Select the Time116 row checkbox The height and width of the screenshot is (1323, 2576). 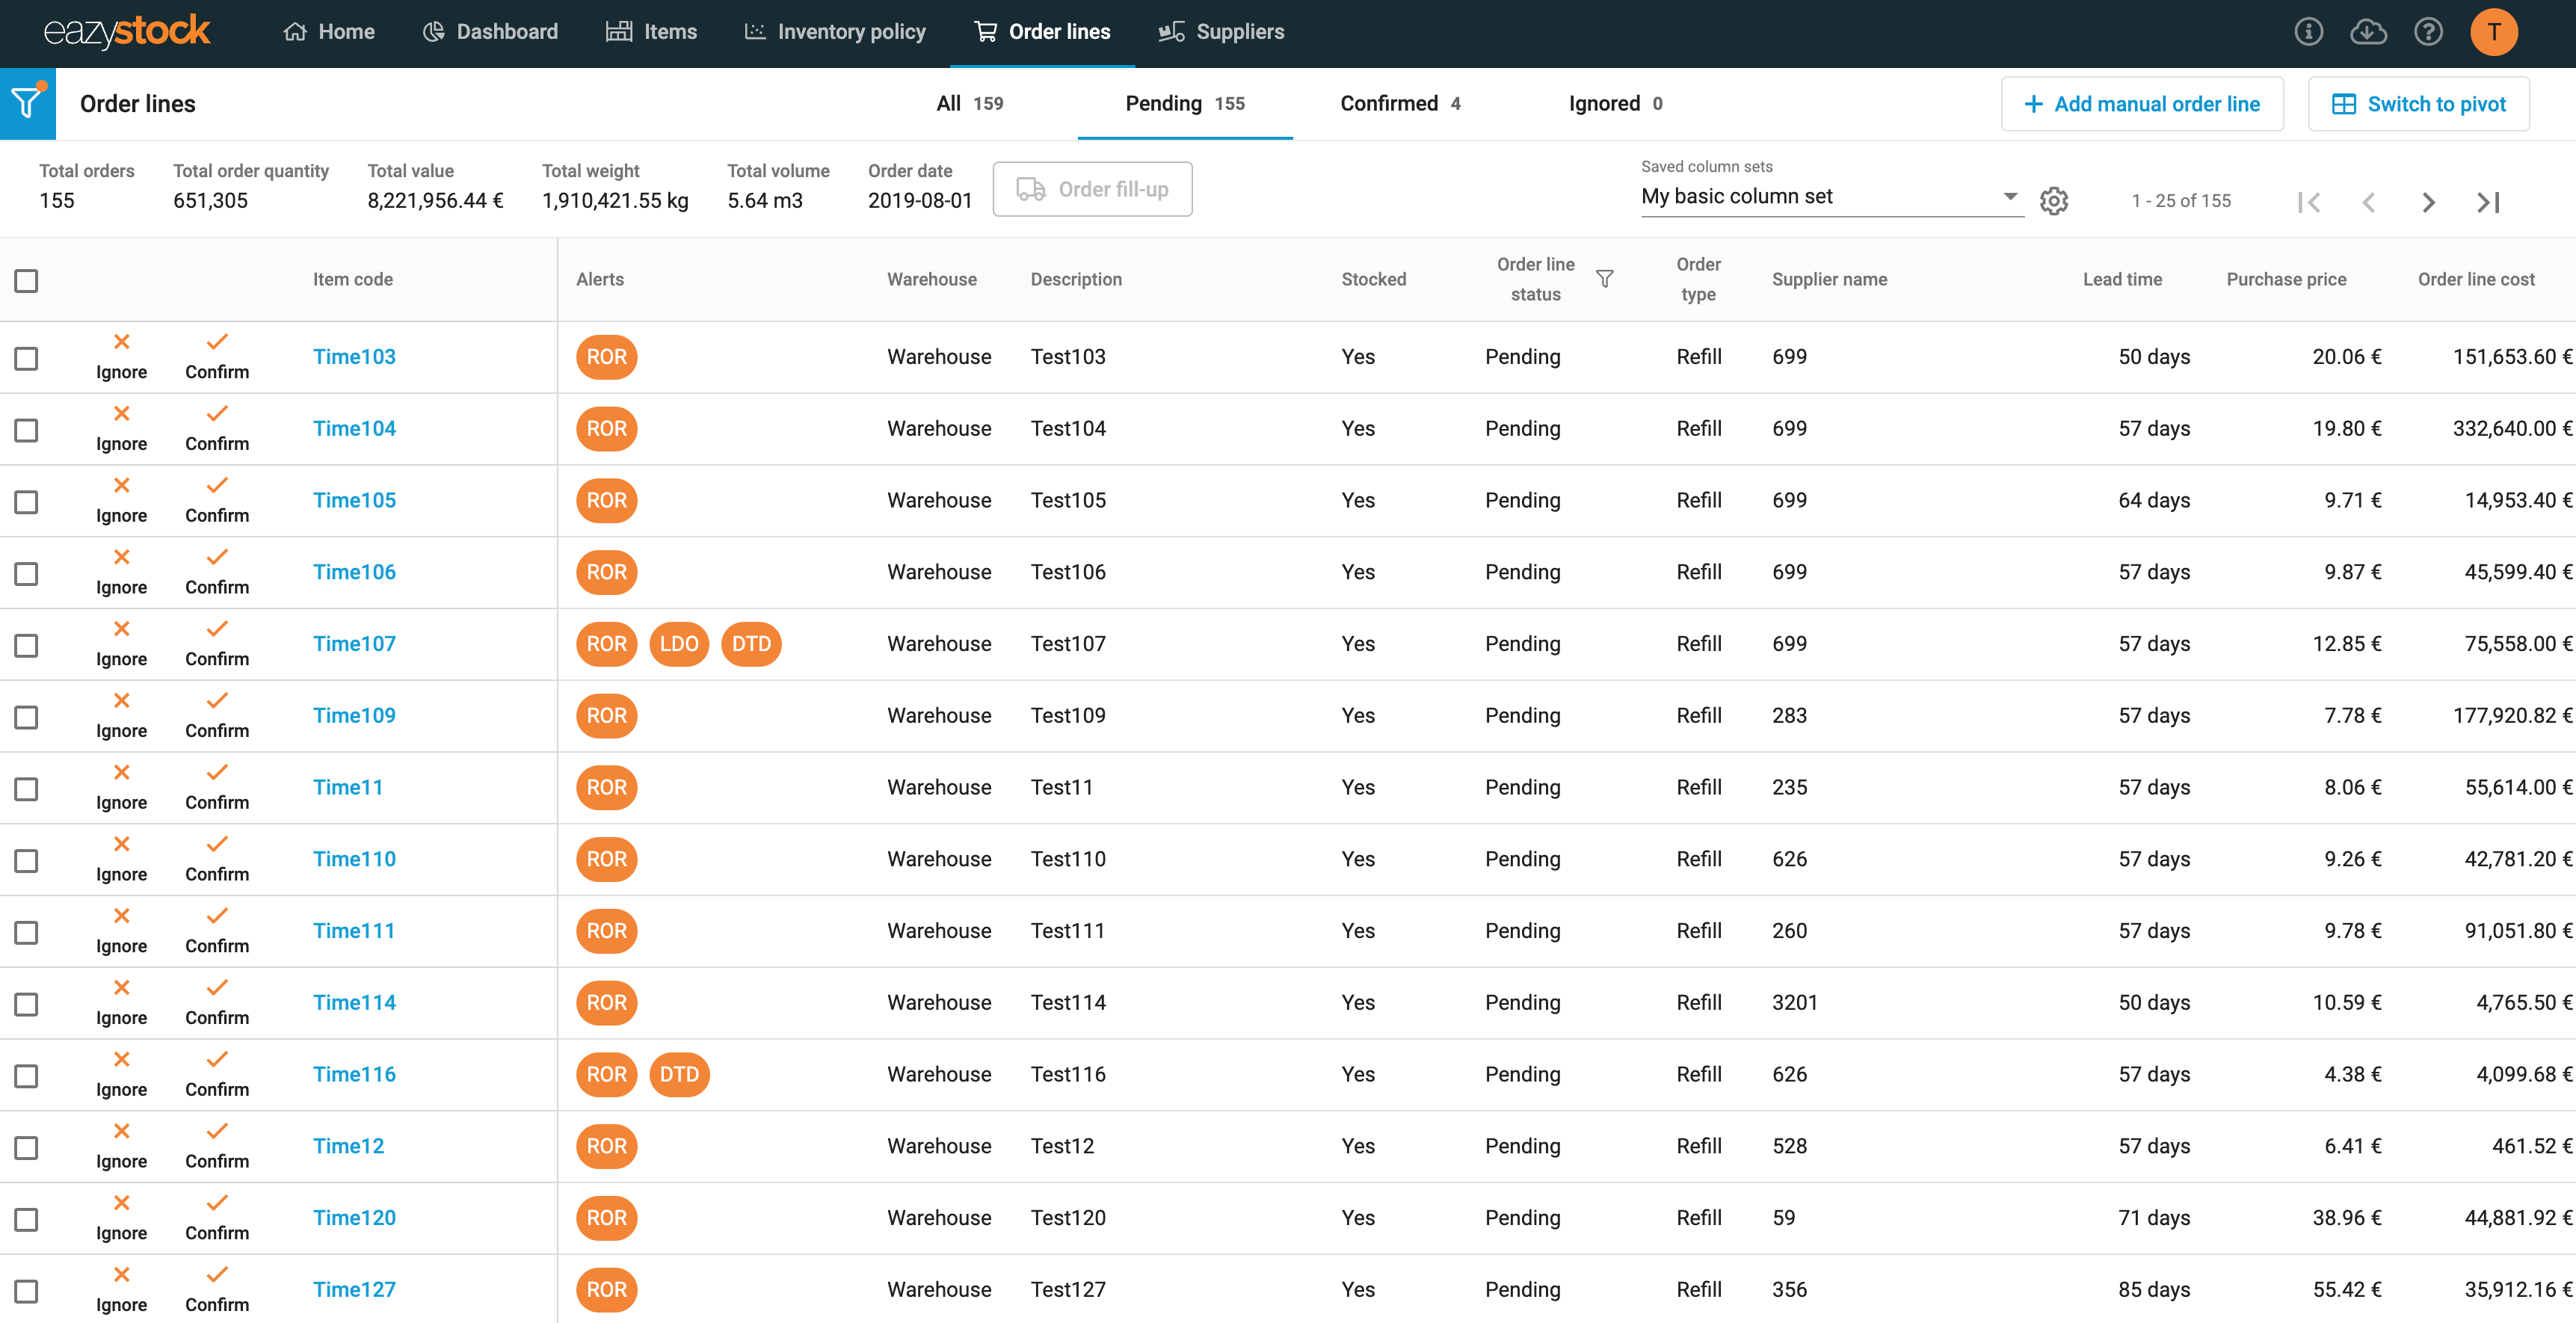click(27, 1075)
